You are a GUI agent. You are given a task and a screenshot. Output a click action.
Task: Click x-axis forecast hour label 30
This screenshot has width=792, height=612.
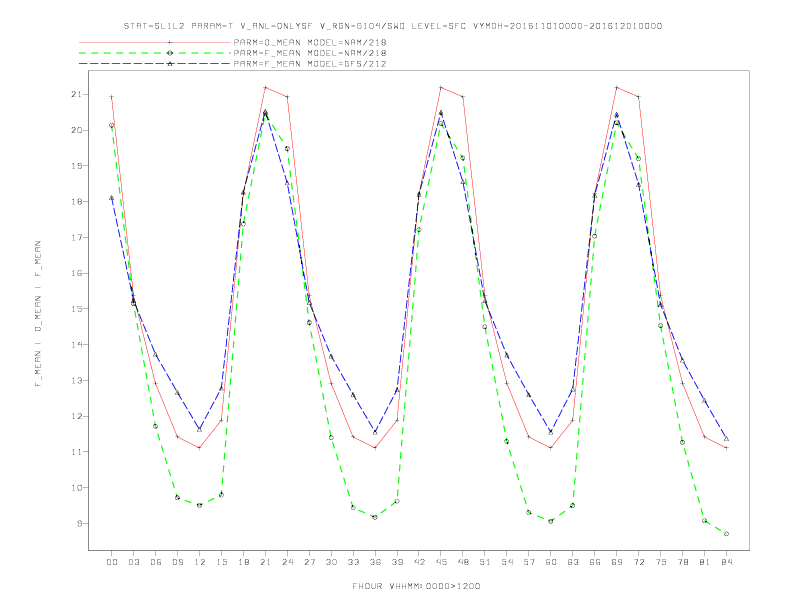[x=331, y=562]
